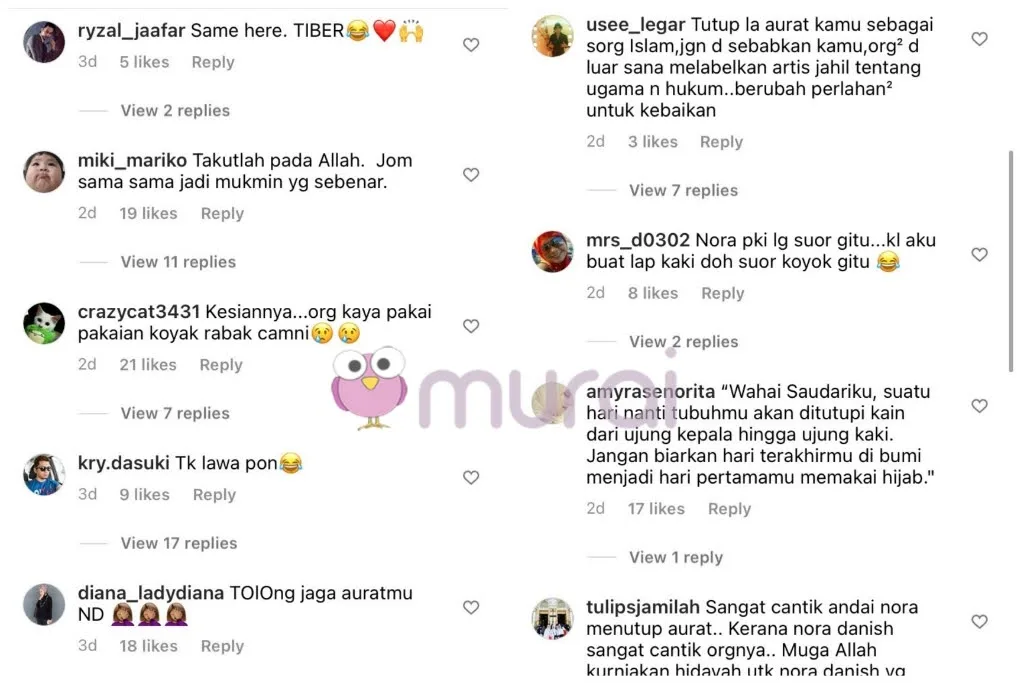Screen dimensions: 1024x683
Task: Open tulipsjamilah's profile via username
Action: pyautogui.click(x=643, y=607)
